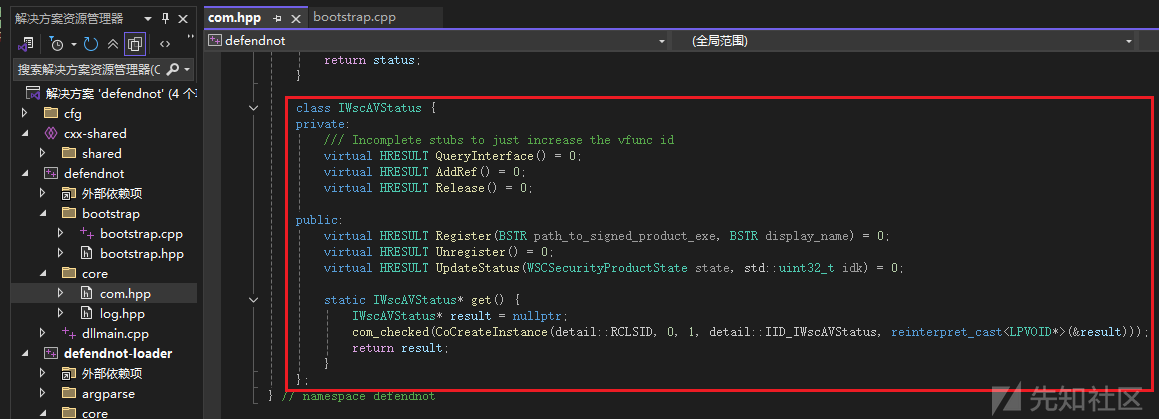
Task: Collapse the bootstrap folder
Action: tap(42, 214)
